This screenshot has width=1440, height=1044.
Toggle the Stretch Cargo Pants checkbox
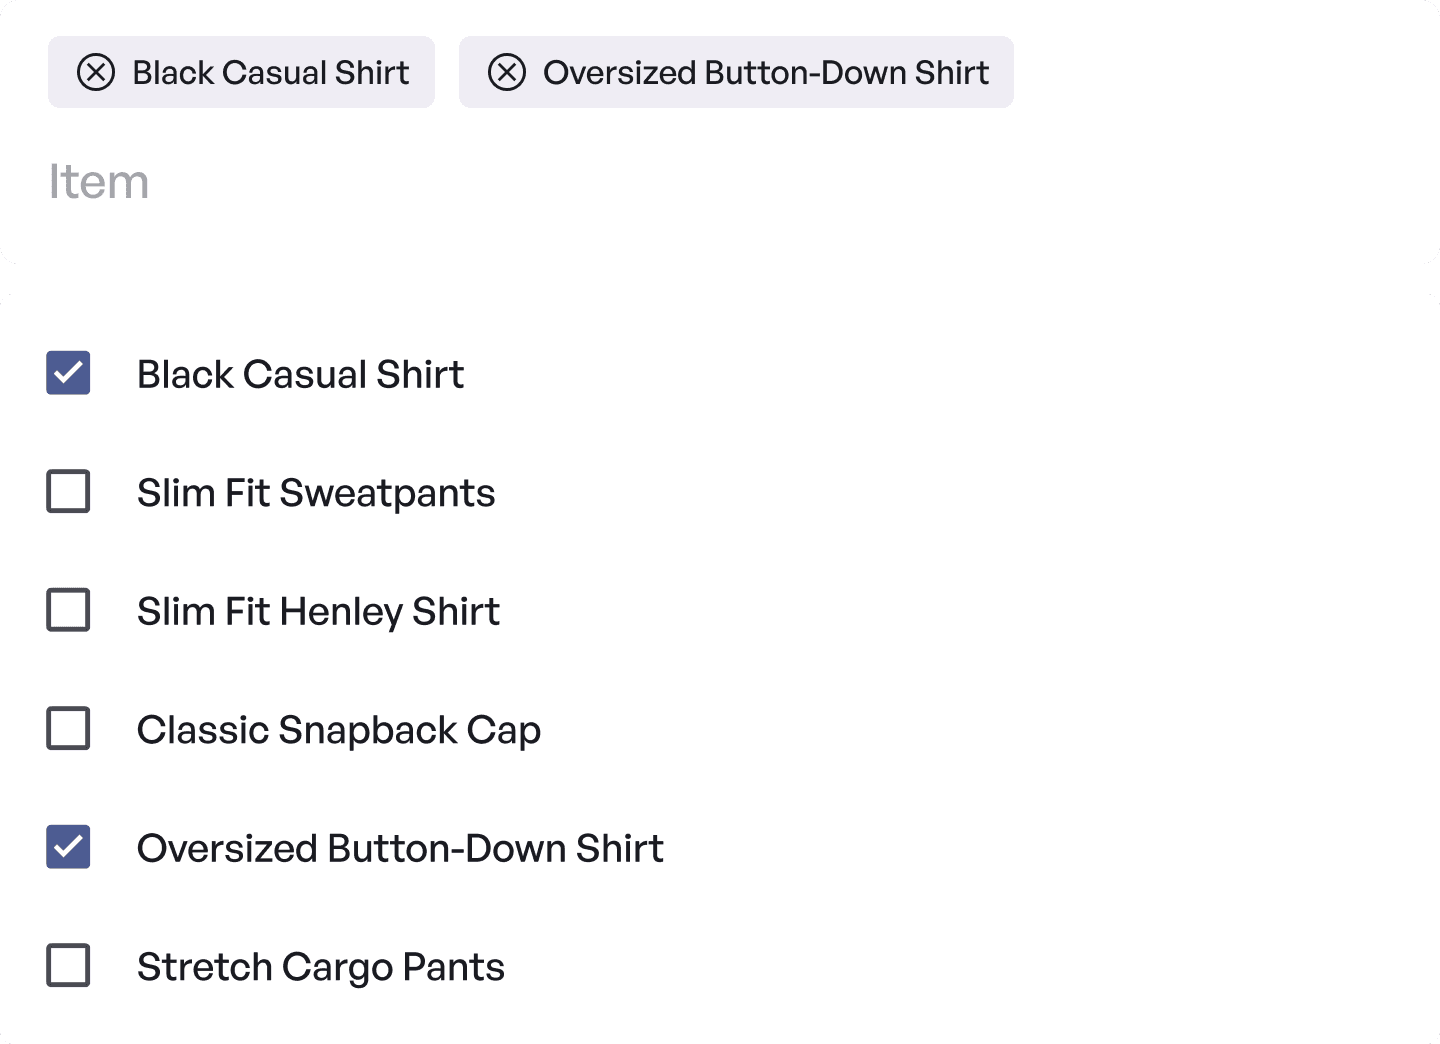[x=68, y=965]
